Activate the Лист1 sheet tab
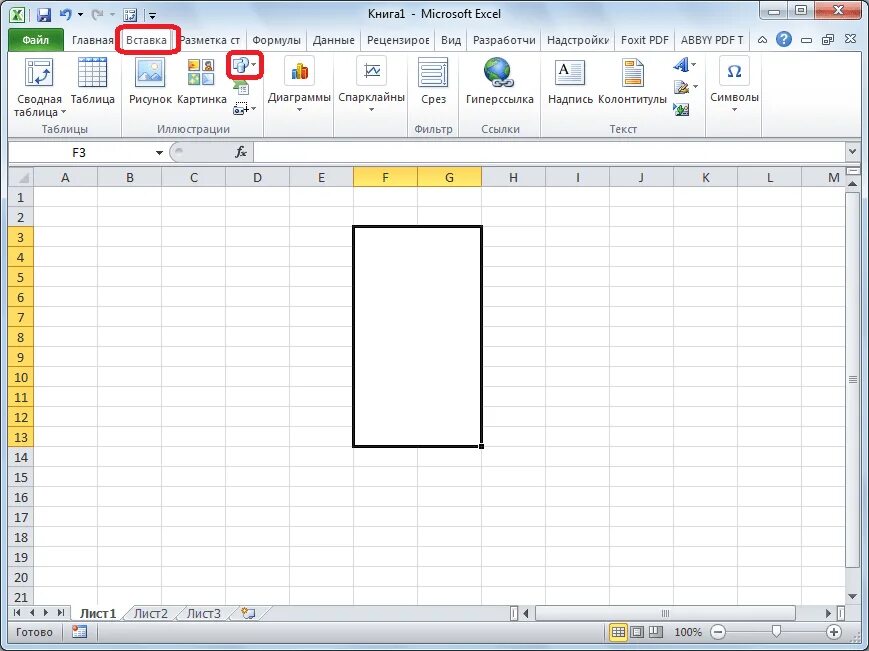Screen dimensions: 869x651 pyautogui.click(x=98, y=613)
